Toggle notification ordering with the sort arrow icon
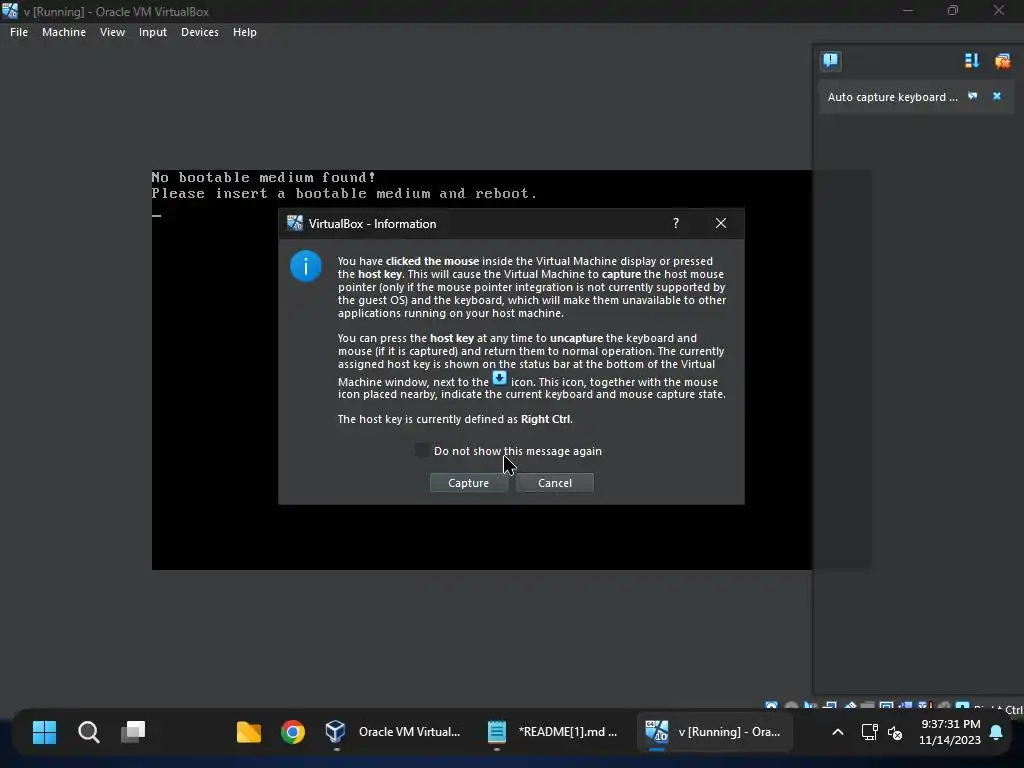This screenshot has width=1024, height=768. [x=972, y=61]
